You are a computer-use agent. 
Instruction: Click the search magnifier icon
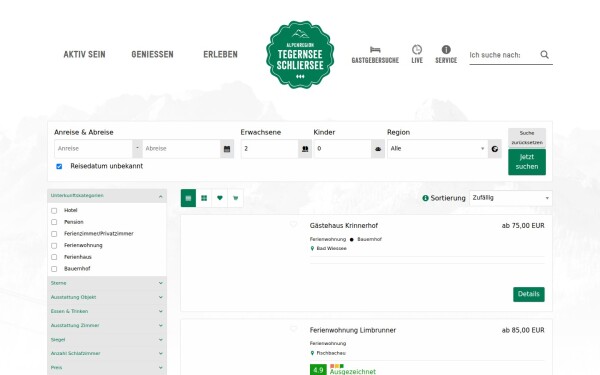[545, 55]
